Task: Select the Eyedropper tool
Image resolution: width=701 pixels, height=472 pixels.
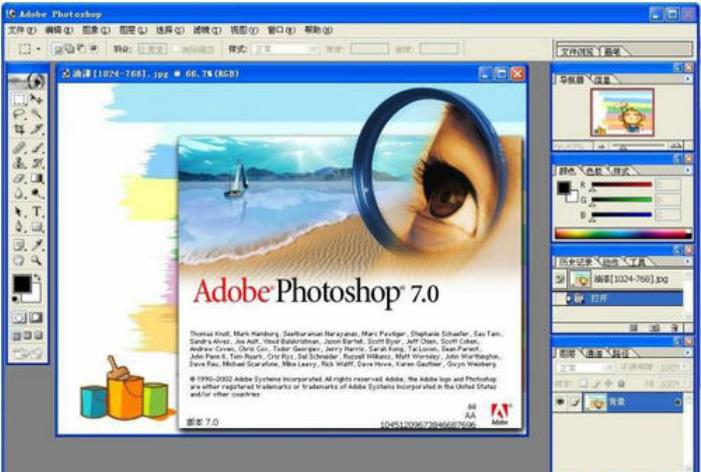Action: point(37,244)
